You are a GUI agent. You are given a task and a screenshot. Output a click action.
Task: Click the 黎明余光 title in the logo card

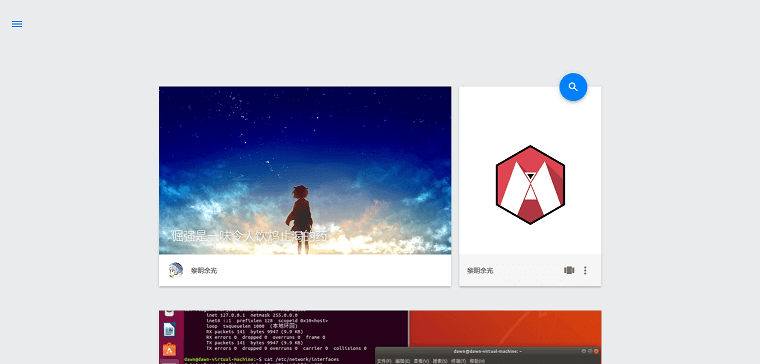[480, 270]
